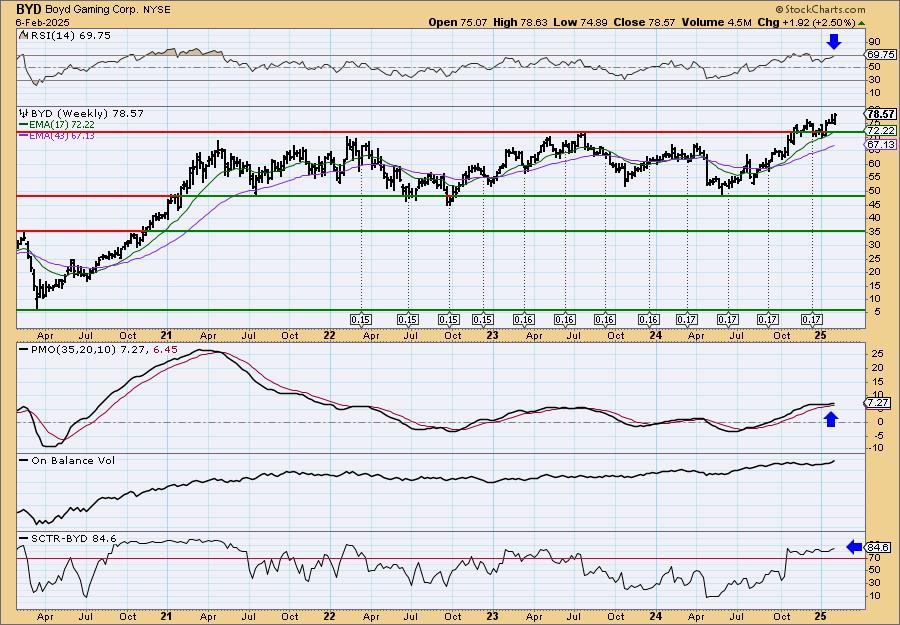Viewport: 900px width, 625px height.
Task: Open the StockCharts.com copyright link
Action: pos(820,9)
